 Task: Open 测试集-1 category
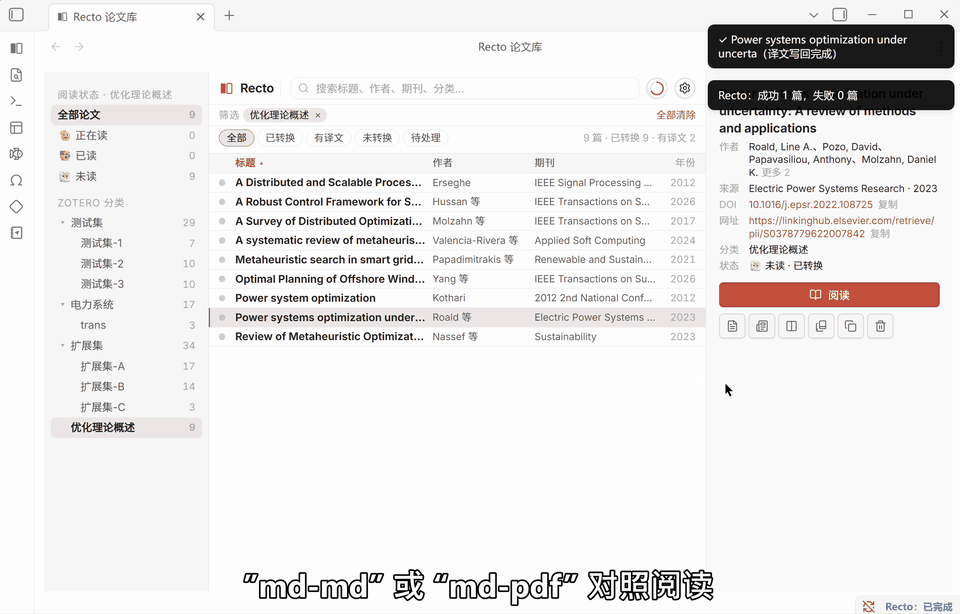(x=126, y=243)
